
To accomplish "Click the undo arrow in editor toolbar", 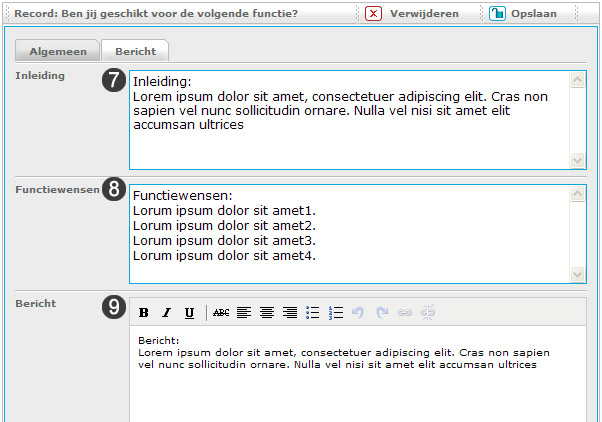I will click(359, 313).
